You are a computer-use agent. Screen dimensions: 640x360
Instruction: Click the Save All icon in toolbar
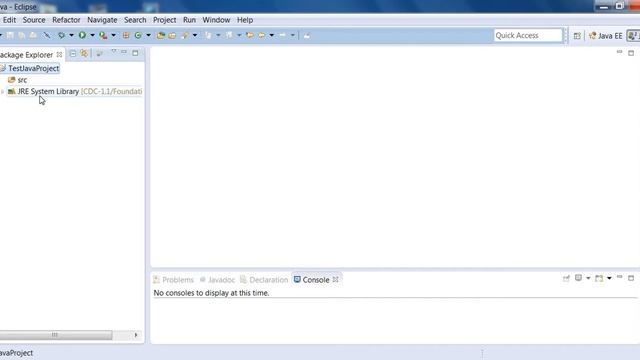pyautogui.click(x=21, y=36)
